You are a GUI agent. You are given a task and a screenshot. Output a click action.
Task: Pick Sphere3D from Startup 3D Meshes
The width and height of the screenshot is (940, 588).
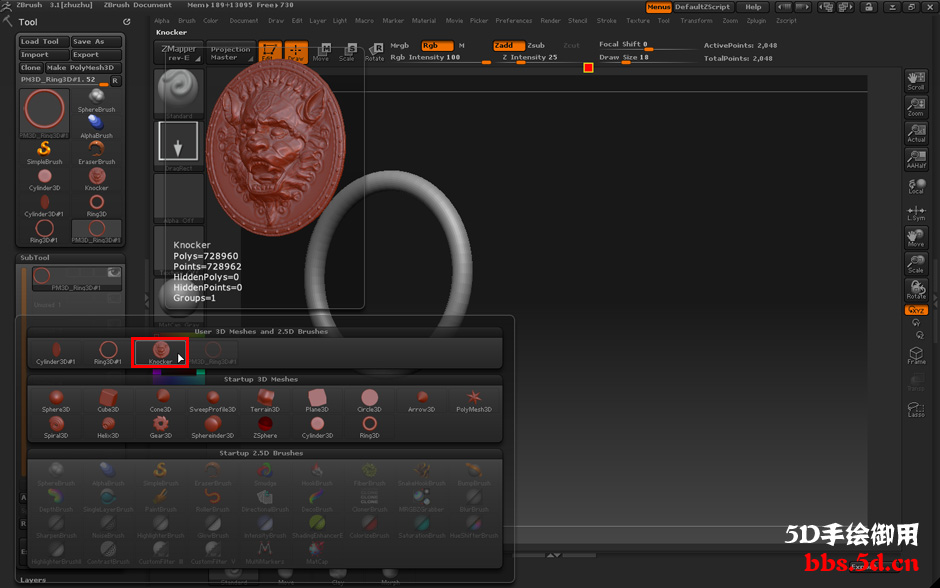56,400
